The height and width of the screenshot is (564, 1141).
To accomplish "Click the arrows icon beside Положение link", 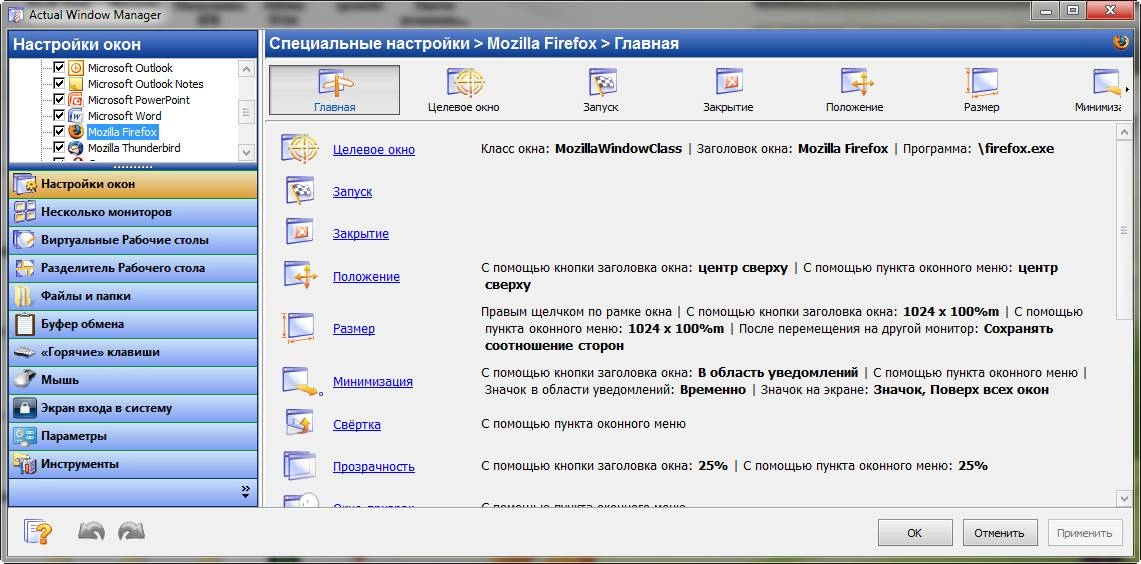I will pyautogui.click(x=301, y=276).
